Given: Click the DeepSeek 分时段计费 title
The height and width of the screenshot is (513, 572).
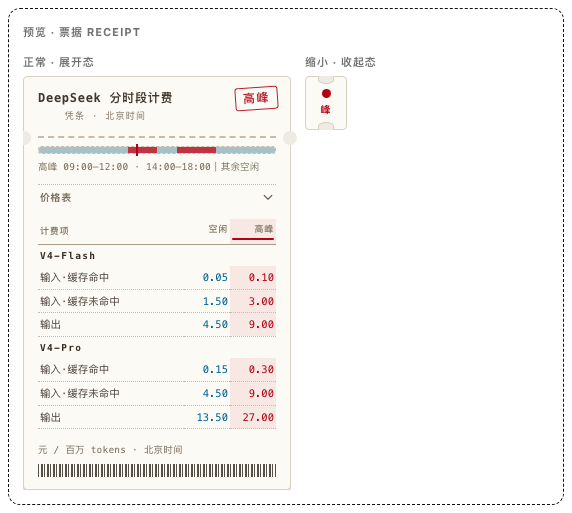Looking at the screenshot, I should point(105,98).
